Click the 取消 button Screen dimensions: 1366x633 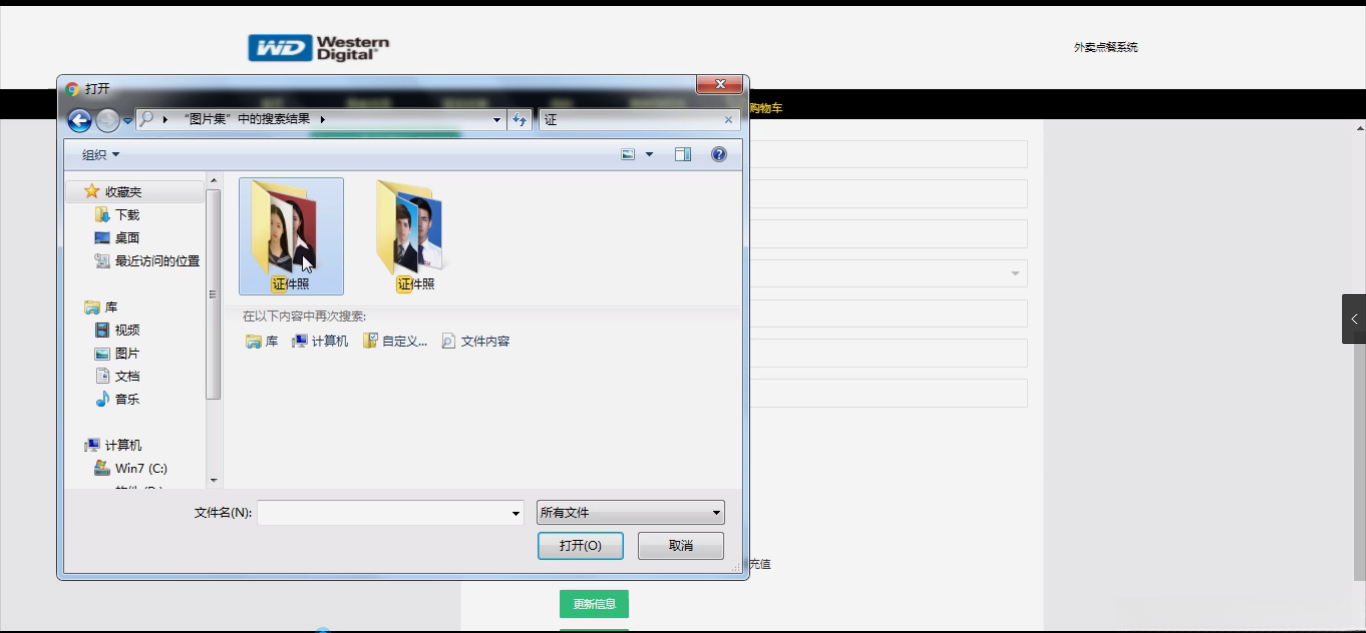(x=681, y=546)
